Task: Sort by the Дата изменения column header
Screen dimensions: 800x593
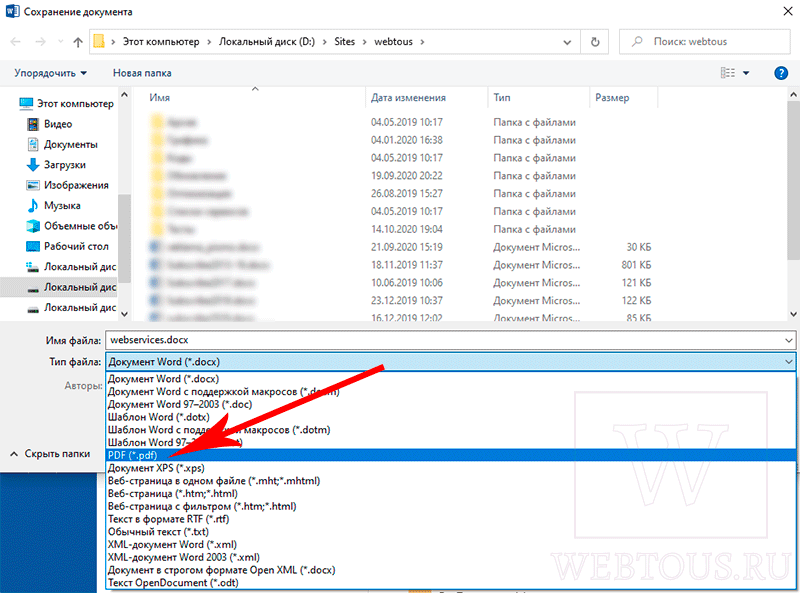Action: [408, 98]
